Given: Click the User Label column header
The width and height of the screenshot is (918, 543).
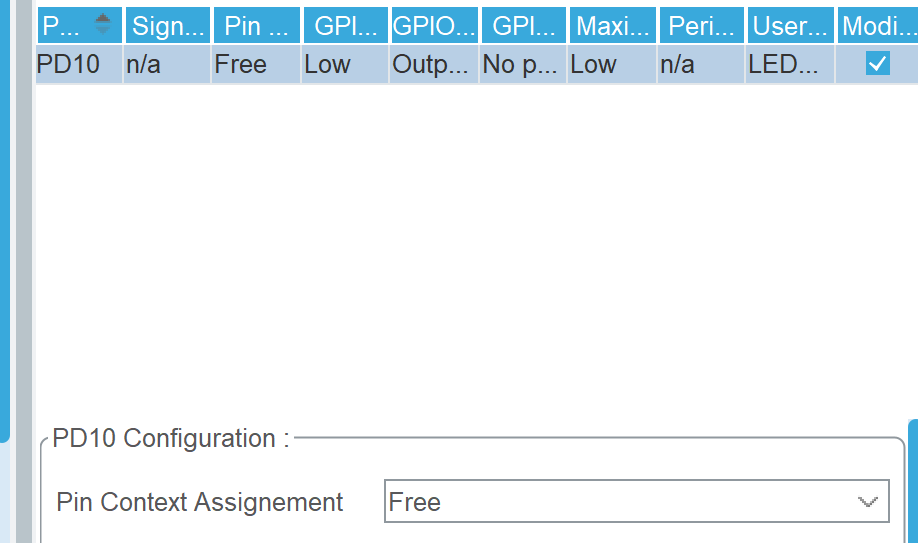Looking at the screenshot, I should point(790,25).
